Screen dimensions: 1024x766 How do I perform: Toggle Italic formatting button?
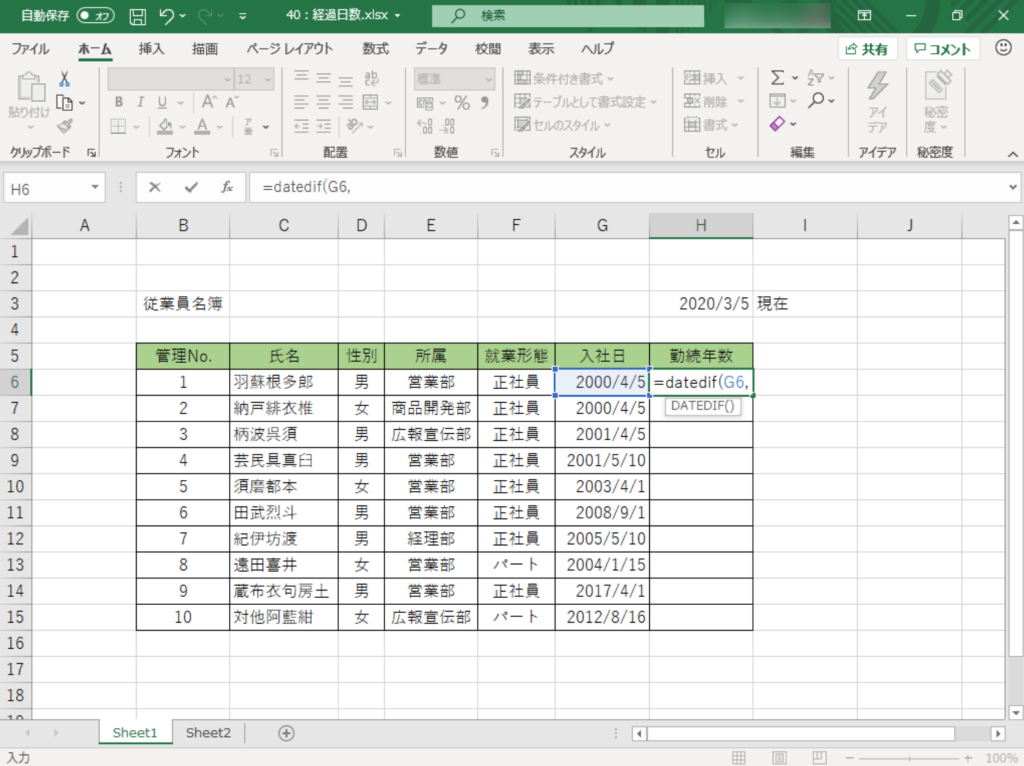[140, 101]
